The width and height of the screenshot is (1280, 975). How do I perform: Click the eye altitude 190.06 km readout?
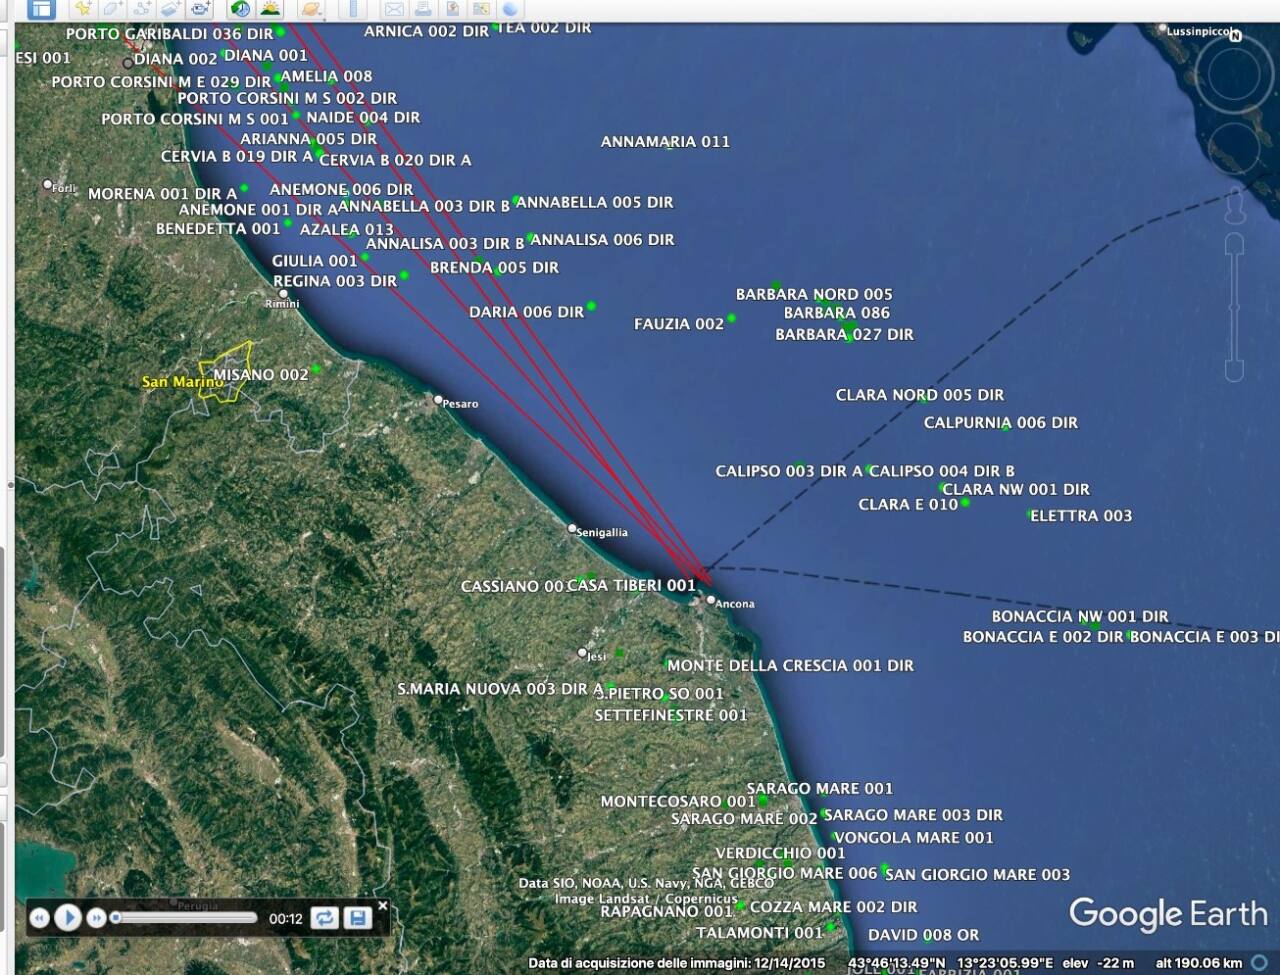point(1199,963)
